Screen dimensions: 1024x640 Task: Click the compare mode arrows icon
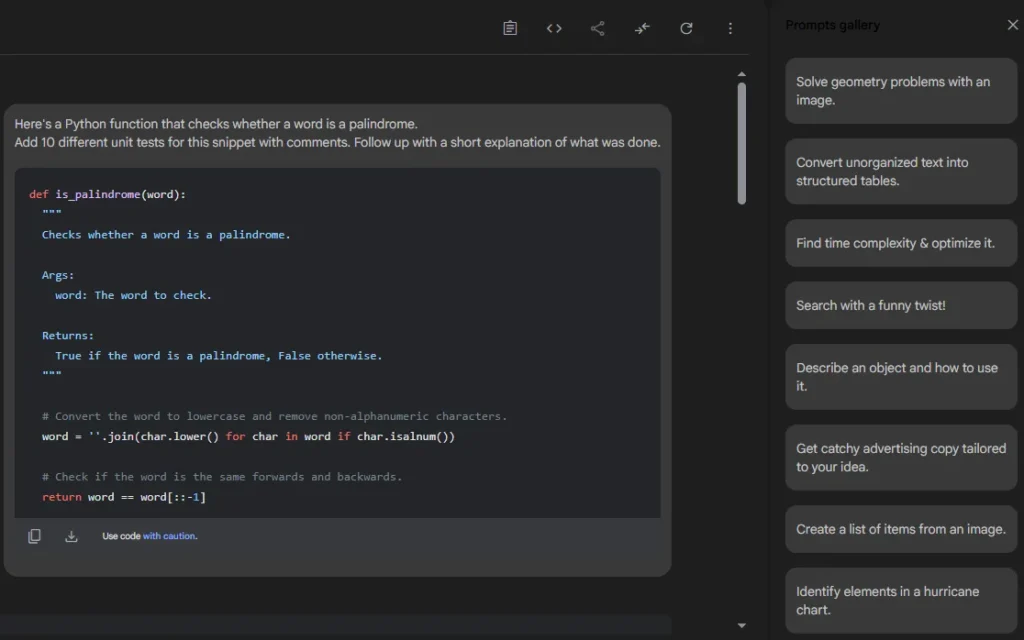pyautogui.click(x=642, y=28)
